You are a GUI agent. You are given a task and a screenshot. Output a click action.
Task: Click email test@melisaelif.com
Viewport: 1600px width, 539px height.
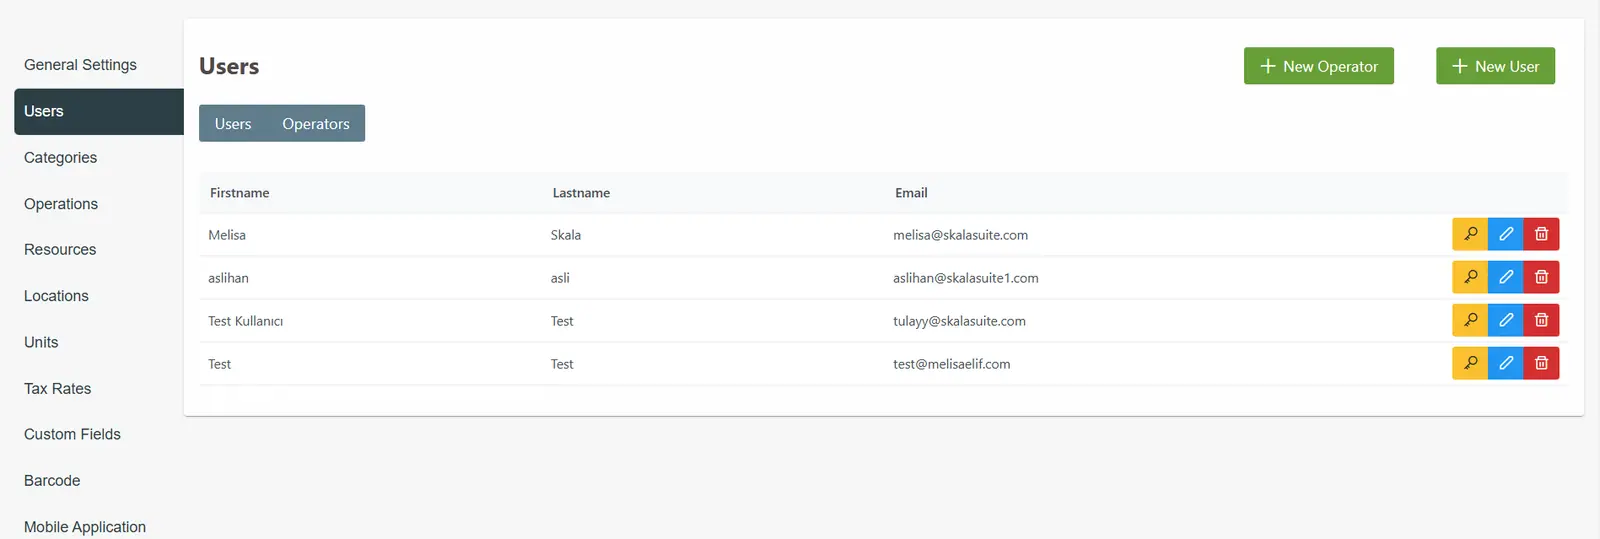[x=951, y=364]
